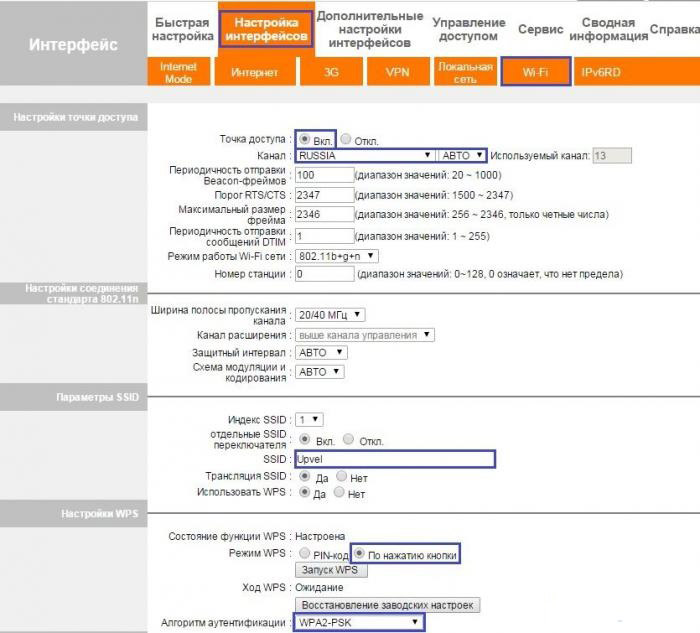
Task: Open Дополнительные настройки интерфейсов tab
Action: (370, 29)
